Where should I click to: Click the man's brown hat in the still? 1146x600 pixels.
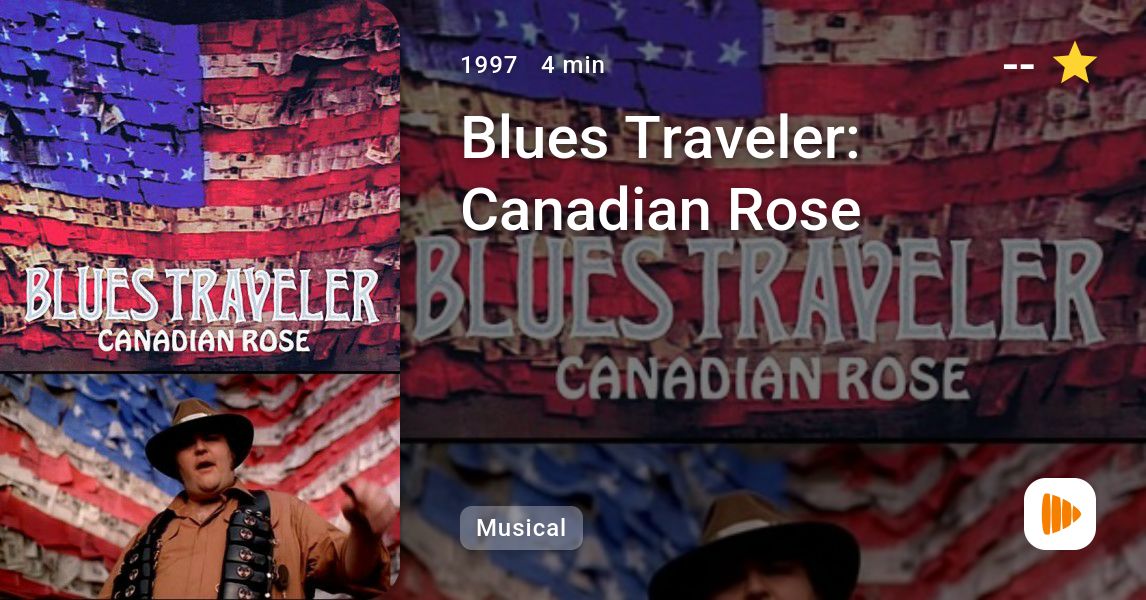[199, 436]
